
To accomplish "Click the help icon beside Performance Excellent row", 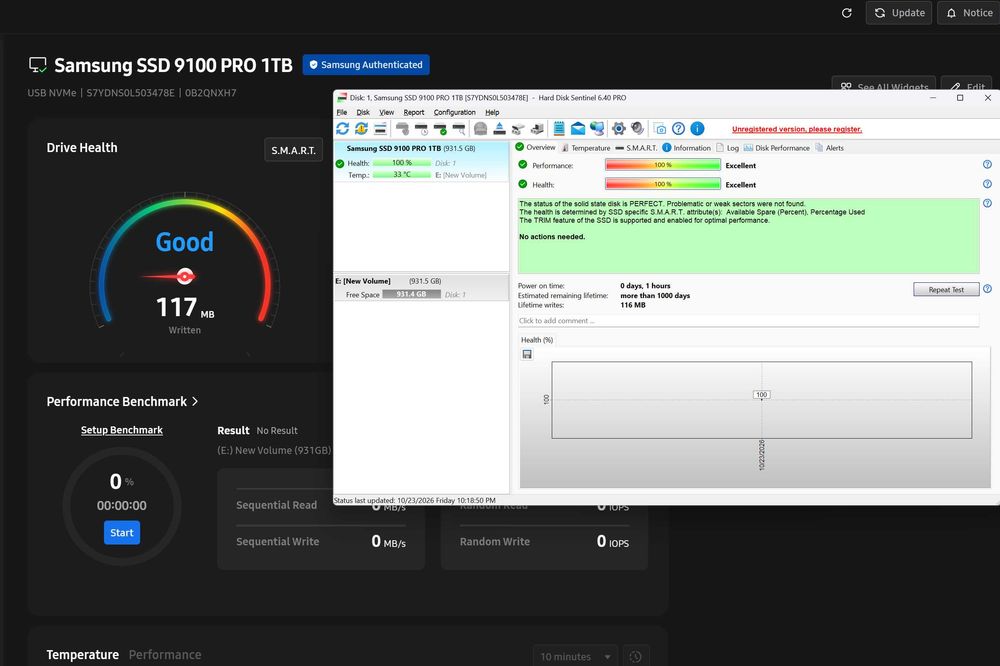I will (x=987, y=165).
